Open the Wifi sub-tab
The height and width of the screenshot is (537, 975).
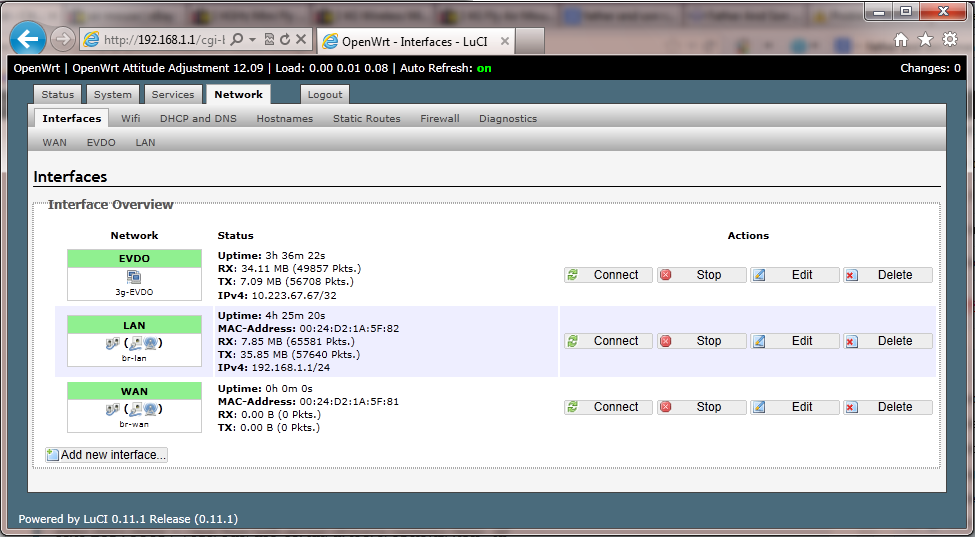click(131, 118)
